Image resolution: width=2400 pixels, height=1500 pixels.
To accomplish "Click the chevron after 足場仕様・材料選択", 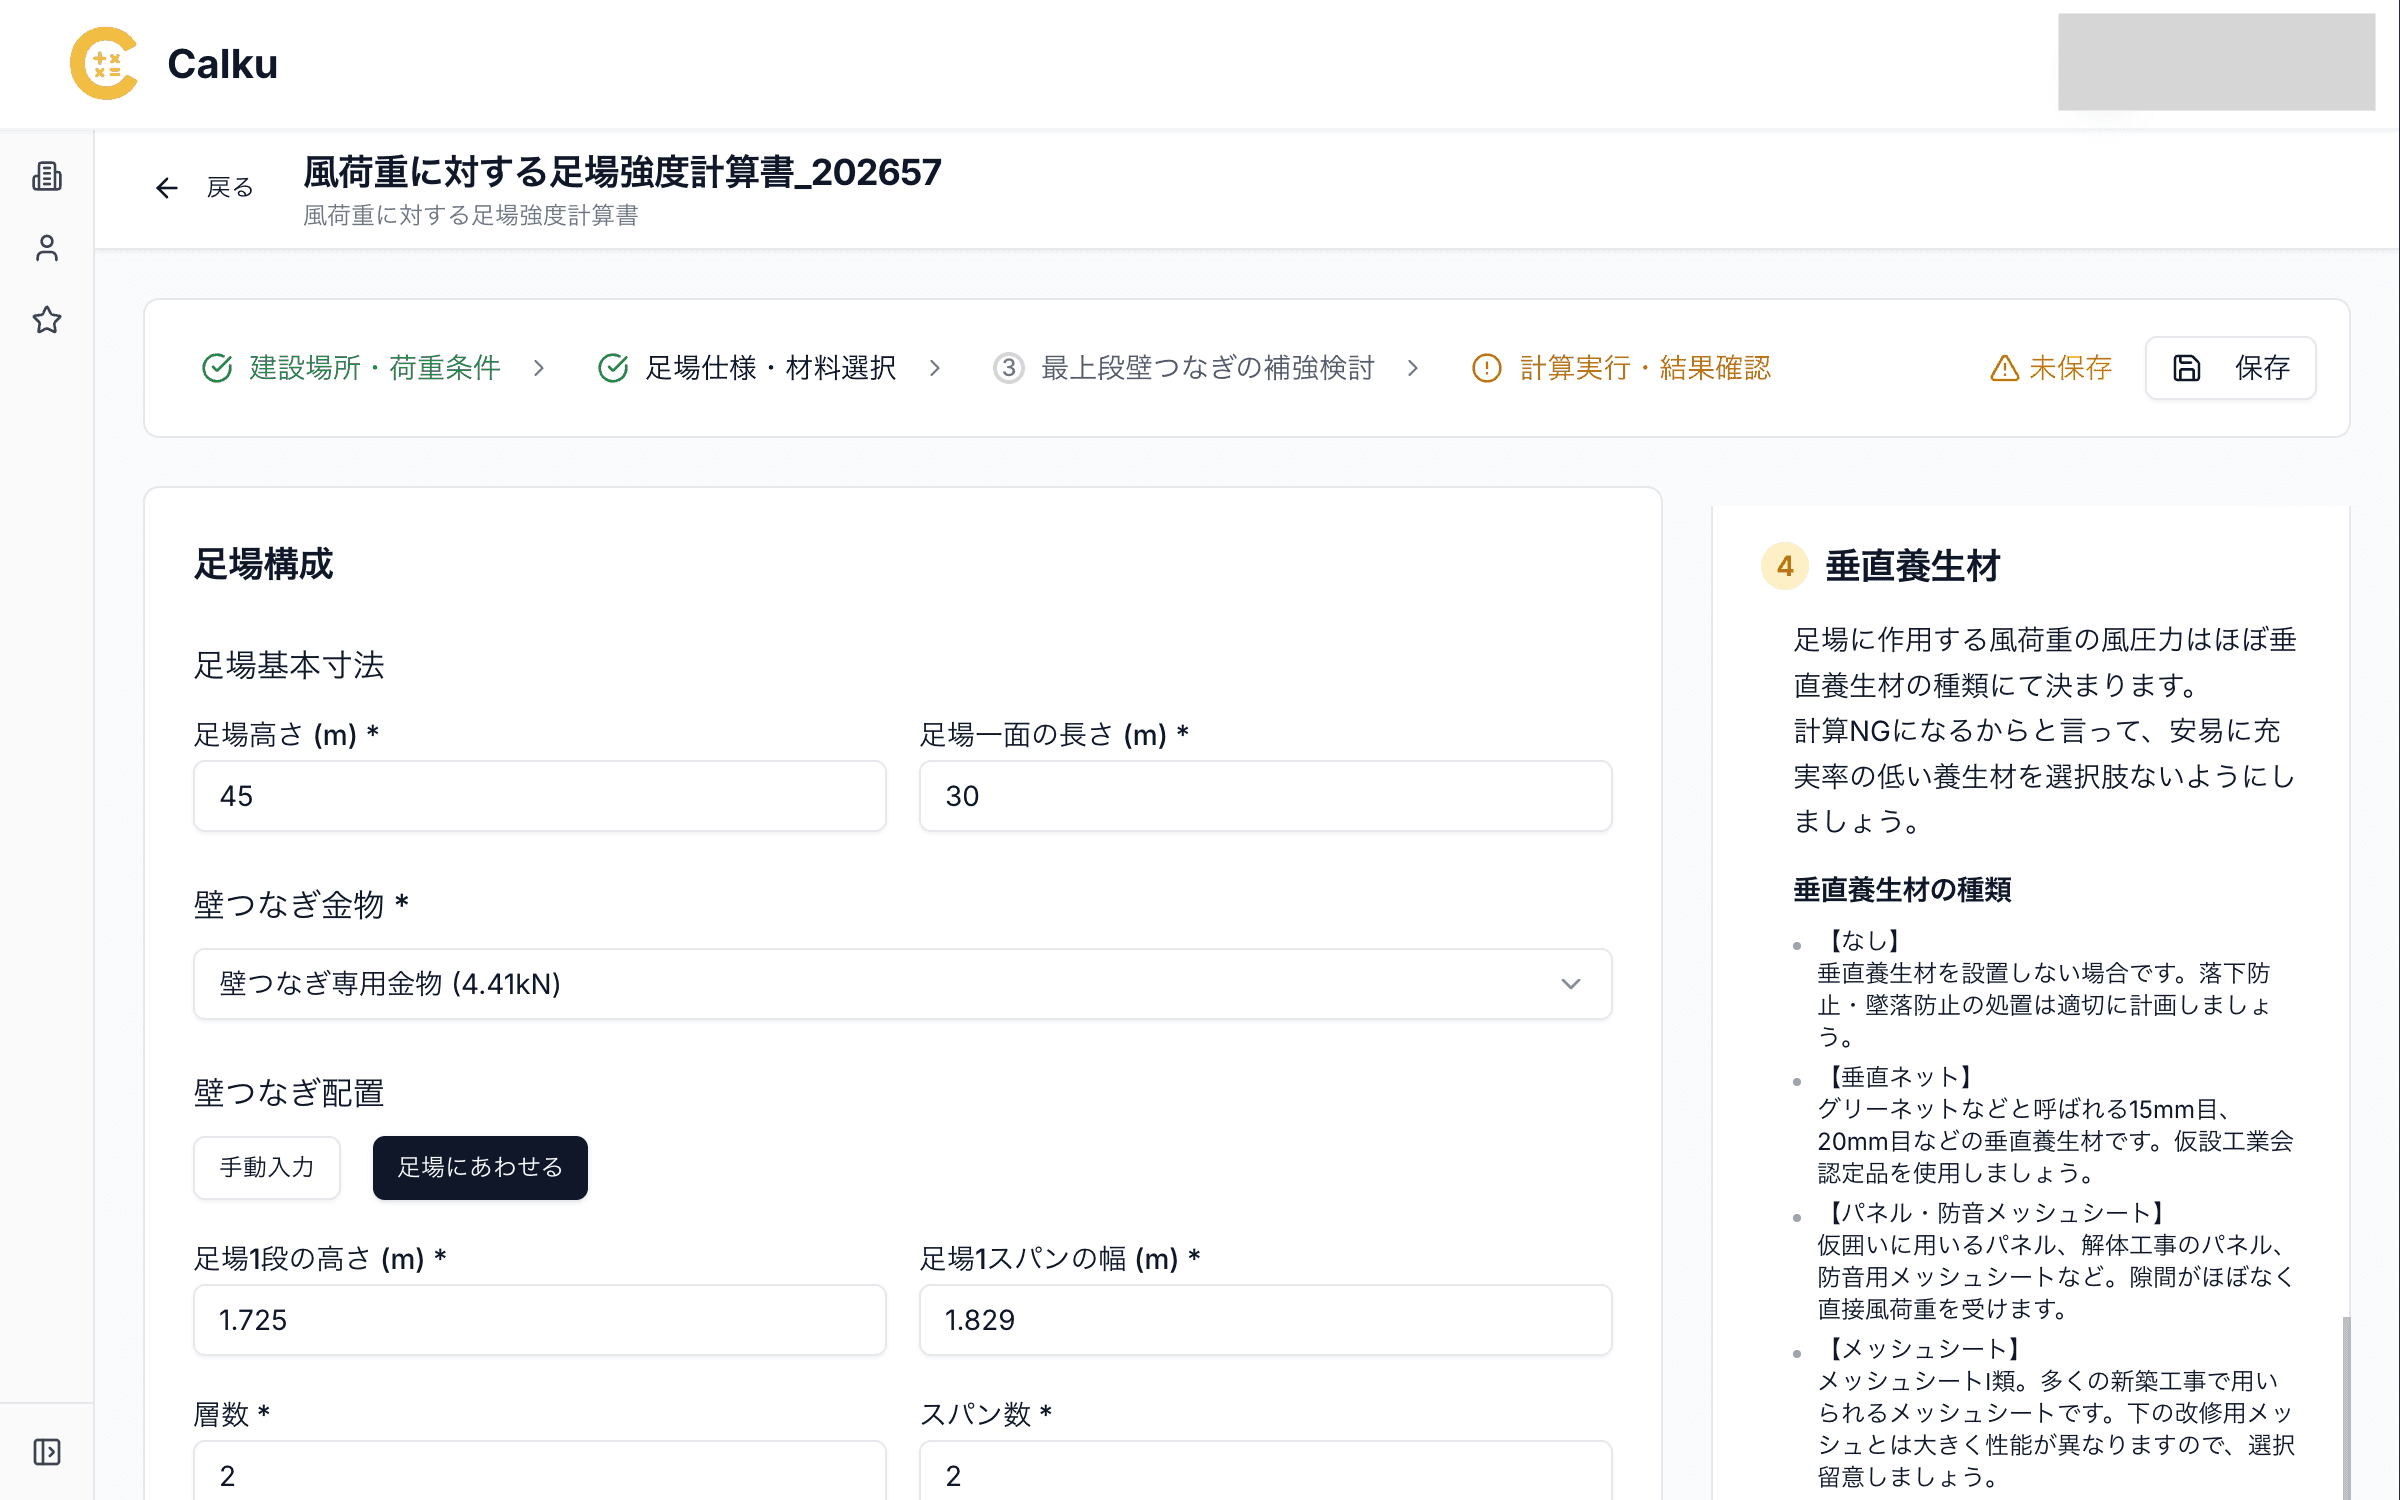I will point(935,368).
